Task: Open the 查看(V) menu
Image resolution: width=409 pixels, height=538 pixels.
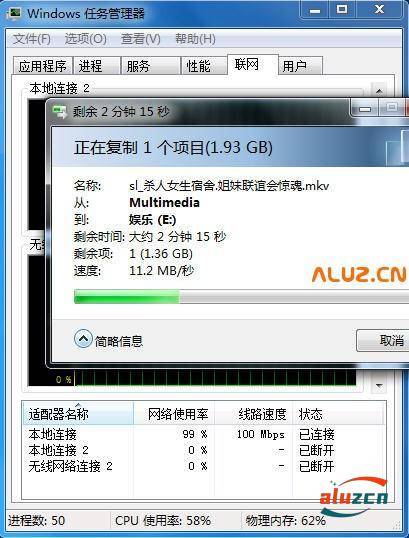Action: click(140, 38)
